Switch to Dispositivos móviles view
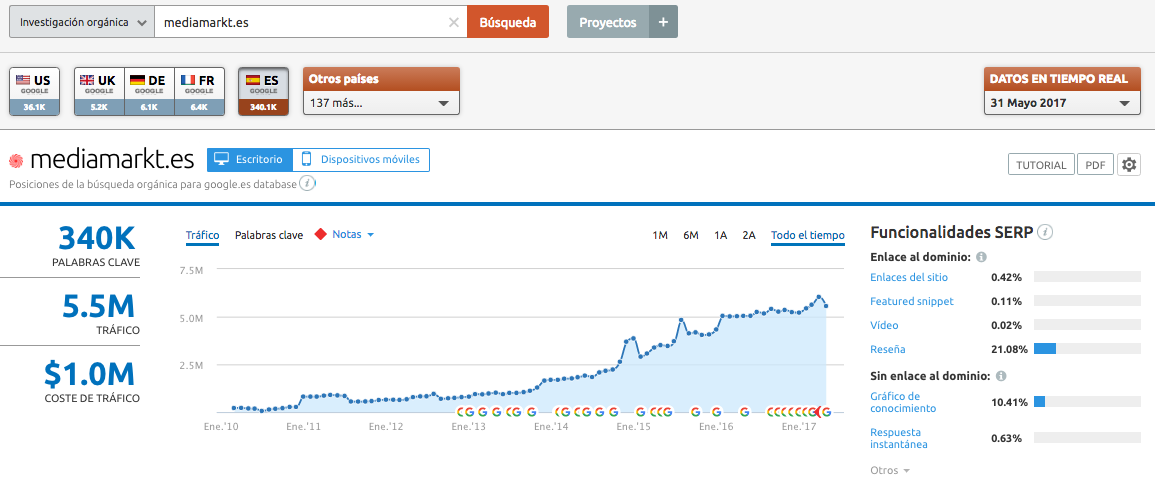 pyautogui.click(x=361, y=159)
